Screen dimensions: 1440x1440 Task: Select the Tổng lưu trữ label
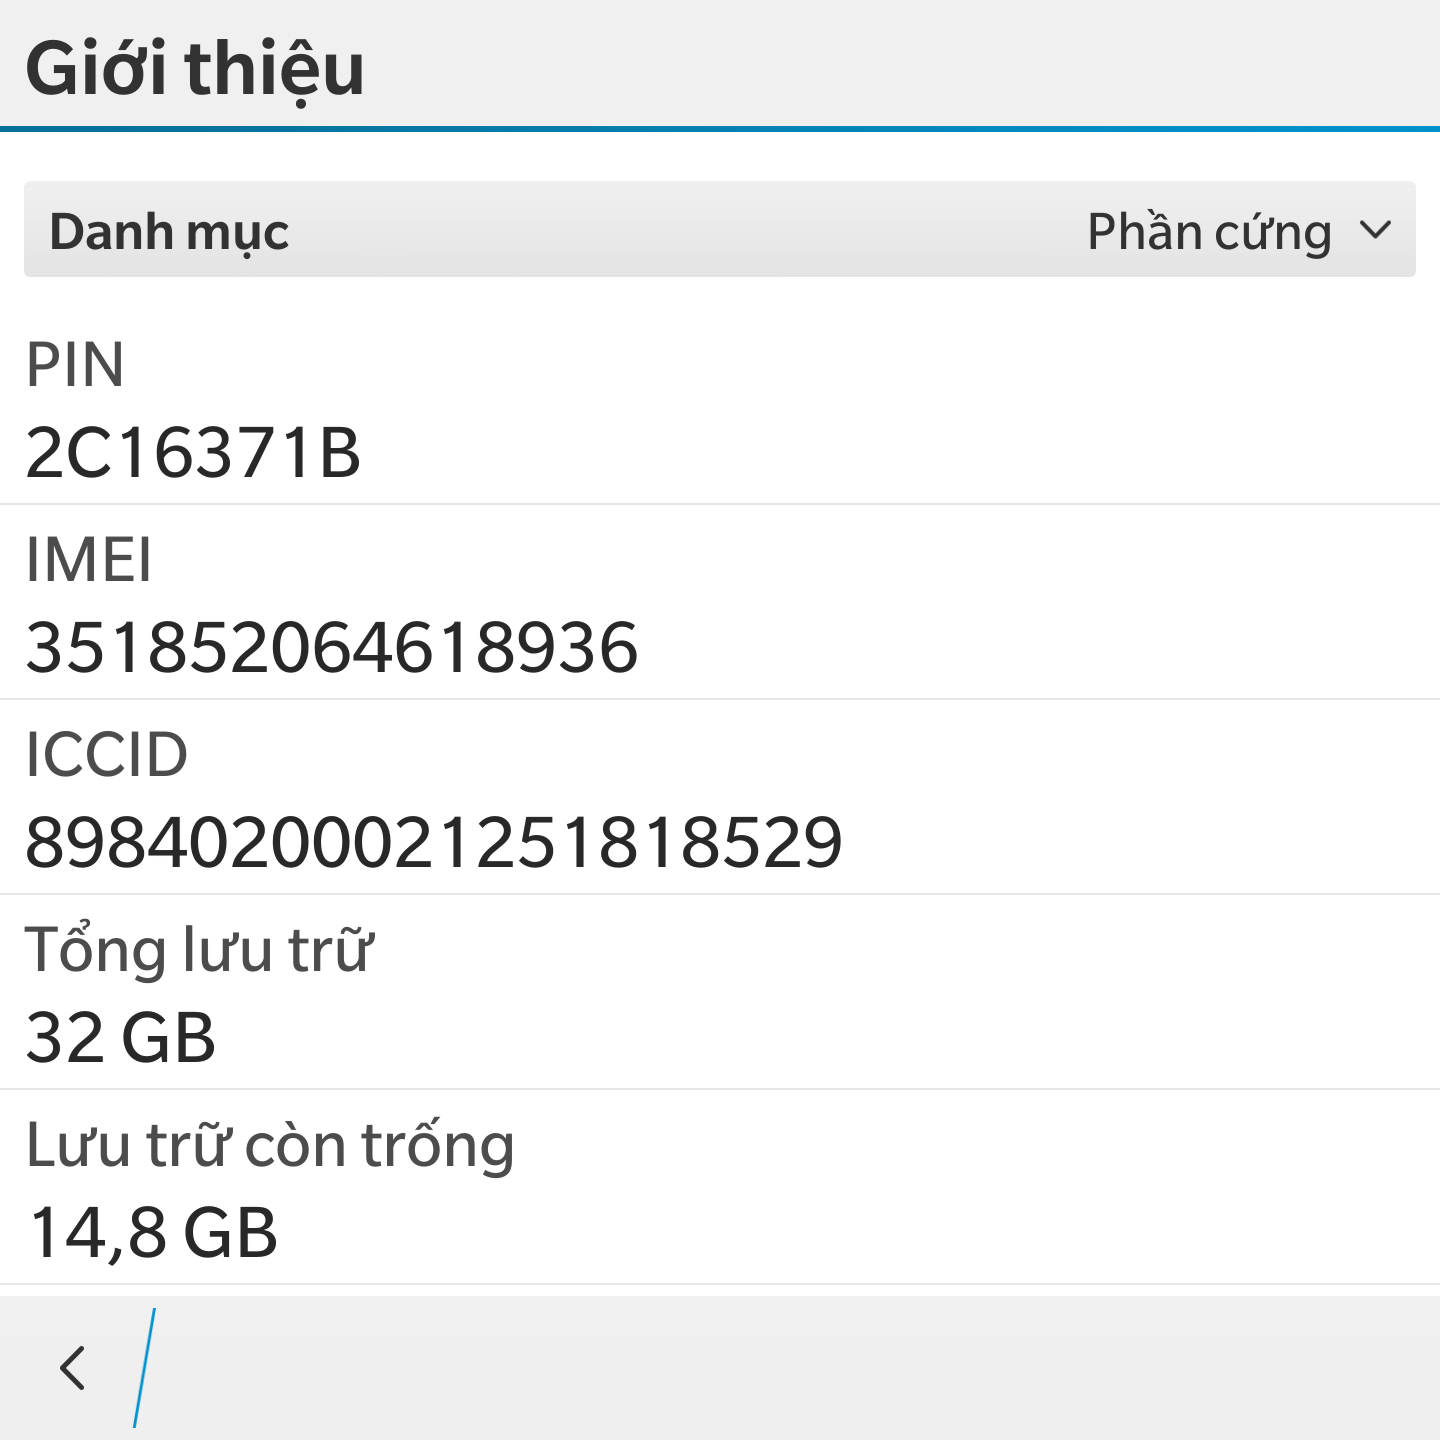click(x=198, y=950)
